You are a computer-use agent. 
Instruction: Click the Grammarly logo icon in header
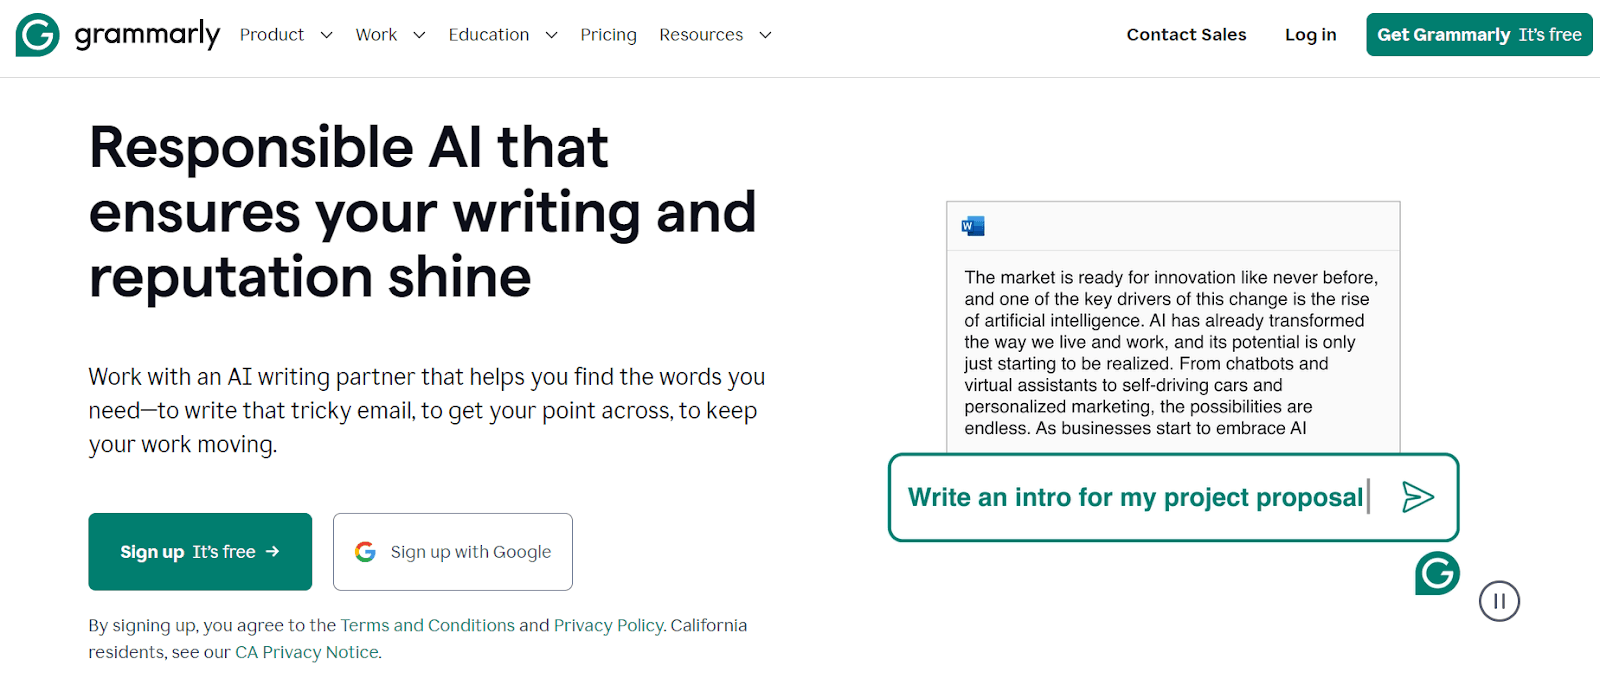(x=38, y=35)
